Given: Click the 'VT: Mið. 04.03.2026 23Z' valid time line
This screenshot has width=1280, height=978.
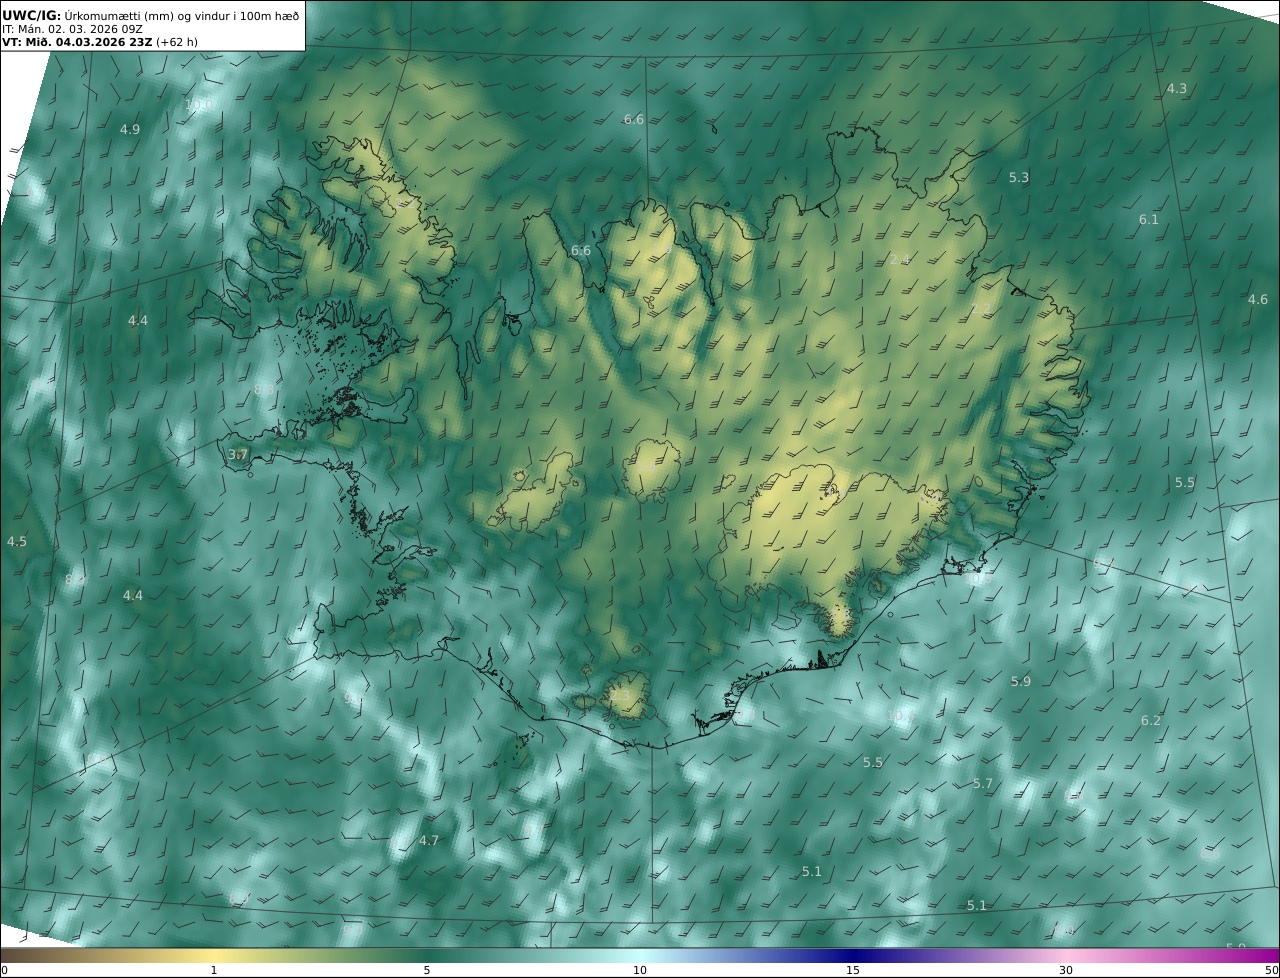Looking at the screenshot, I should click(77, 42).
